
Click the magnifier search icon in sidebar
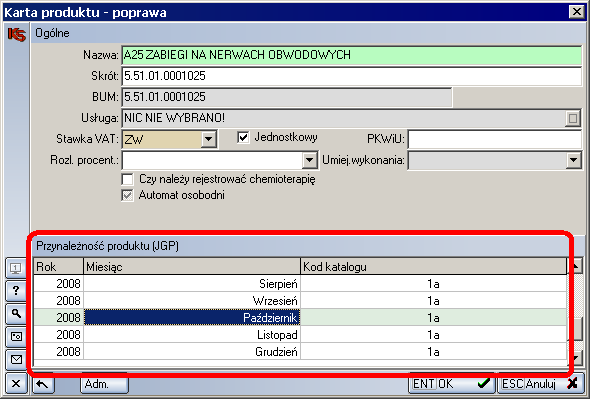(16, 314)
